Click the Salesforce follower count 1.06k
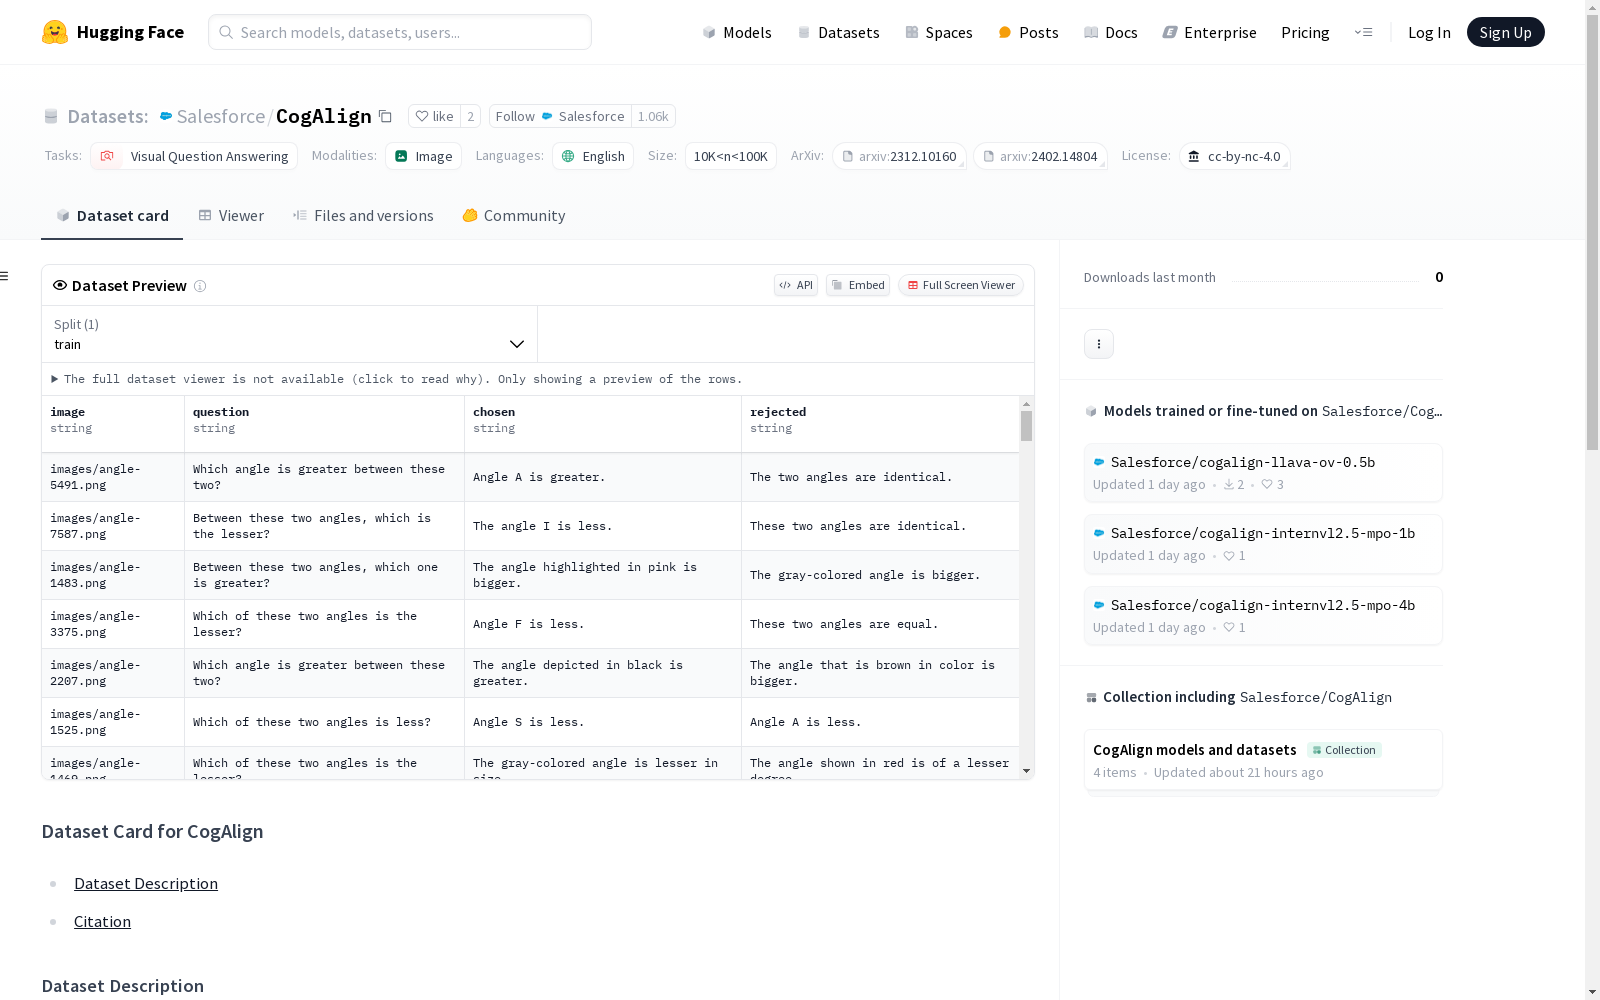1600x1000 pixels. coord(653,116)
